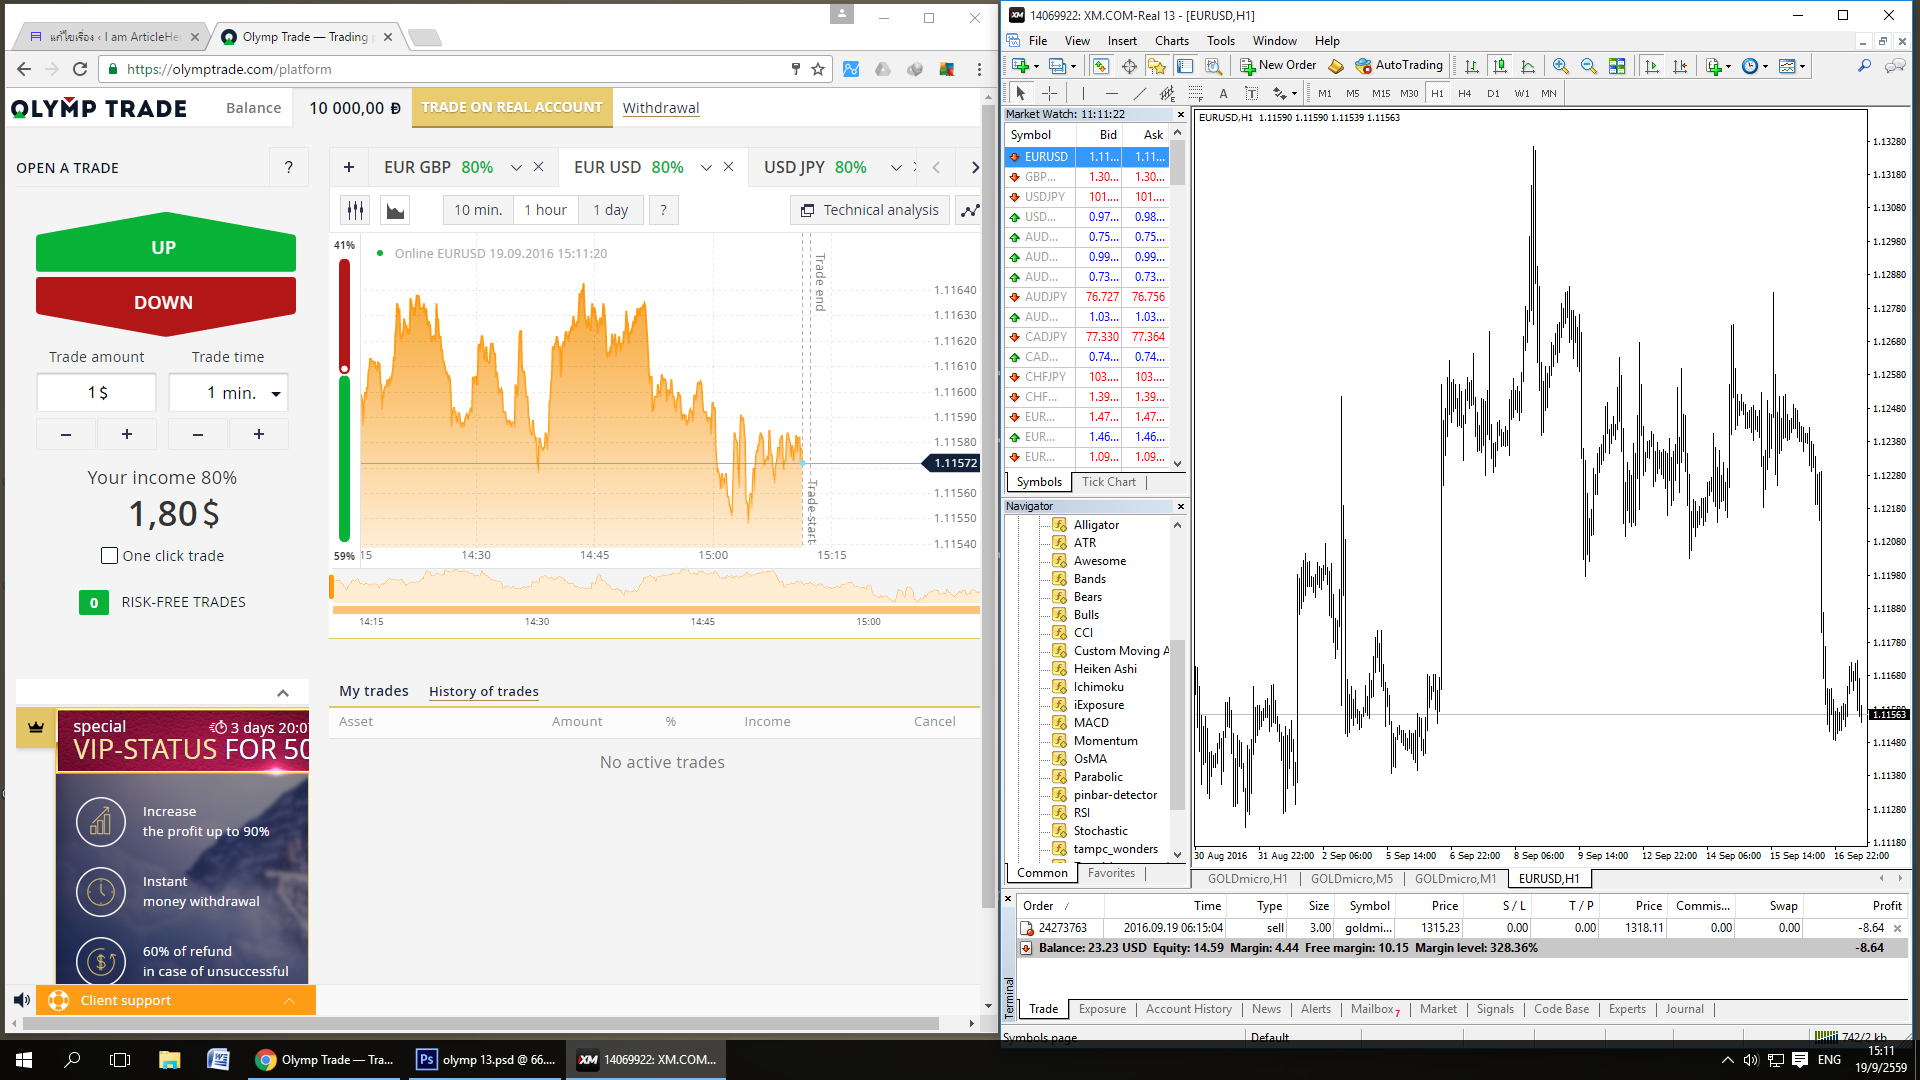1920x1080 pixels.
Task: Enable chart auto scroll icon
Action: tap(1652, 66)
